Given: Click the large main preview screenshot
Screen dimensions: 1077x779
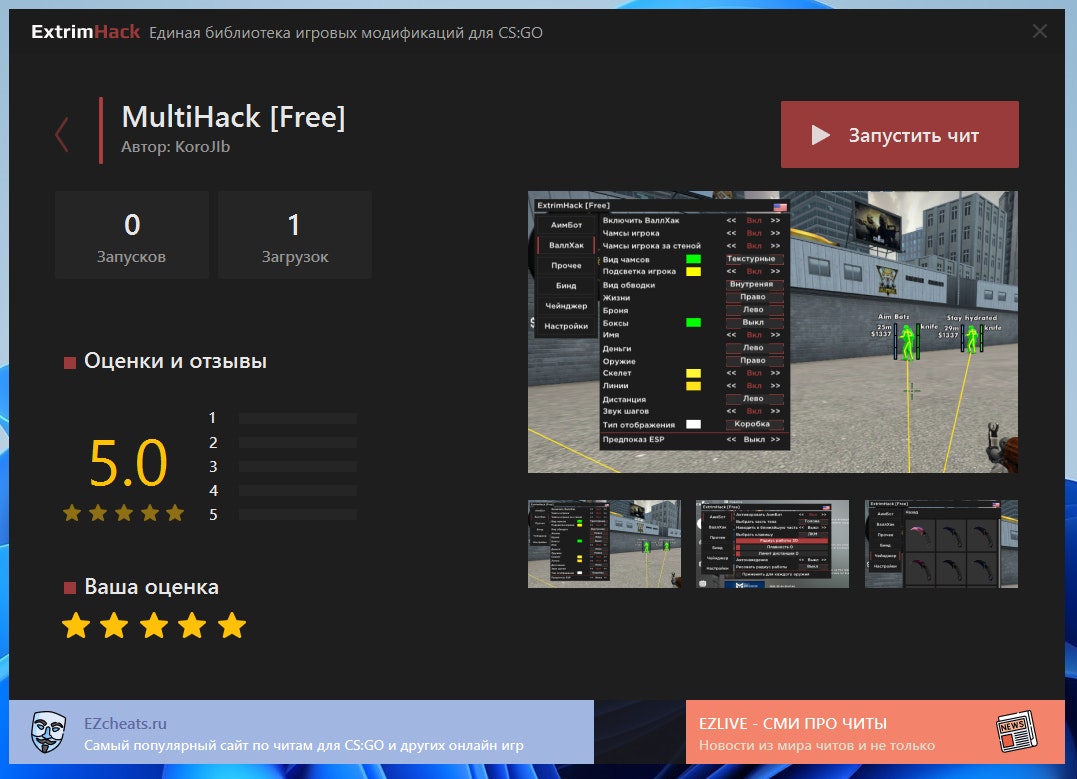Looking at the screenshot, I should pos(772,331).
